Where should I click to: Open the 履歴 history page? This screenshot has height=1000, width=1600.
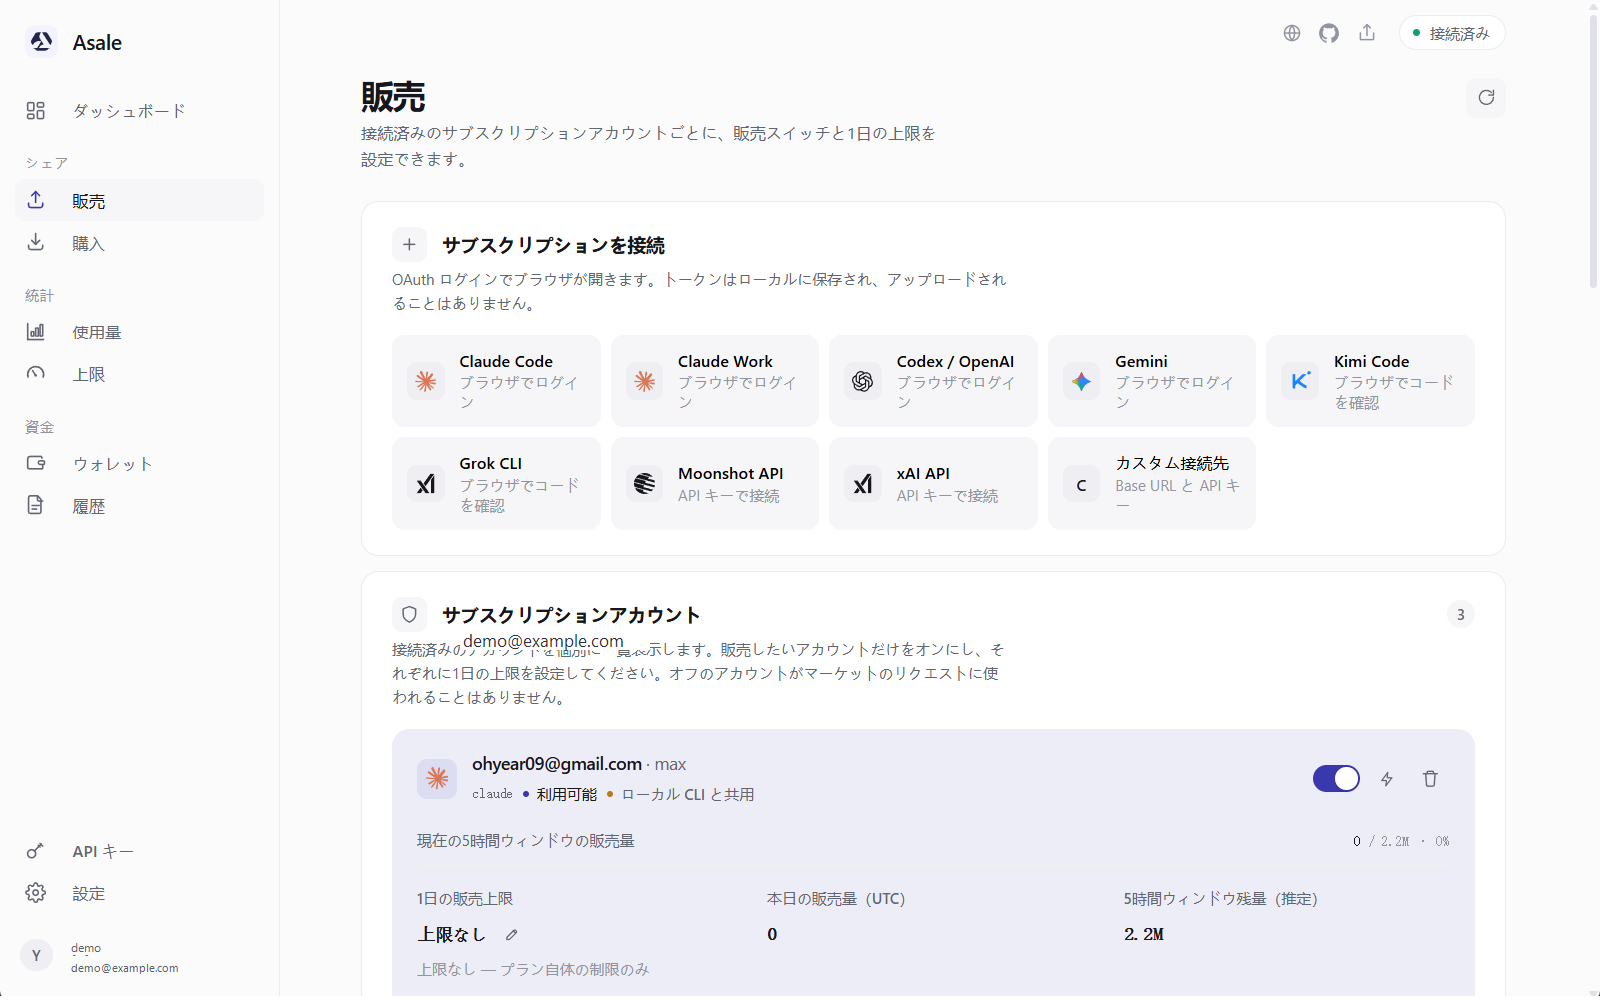point(139,505)
